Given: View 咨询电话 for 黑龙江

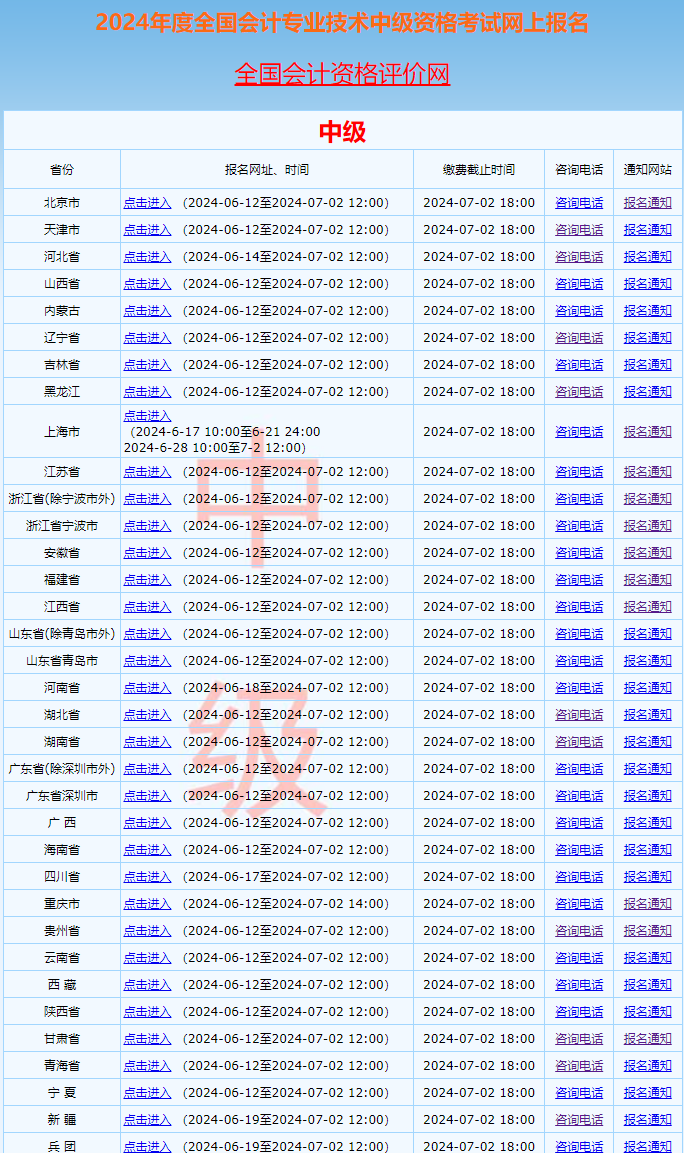Looking at the screenshot, I should 579,392.
